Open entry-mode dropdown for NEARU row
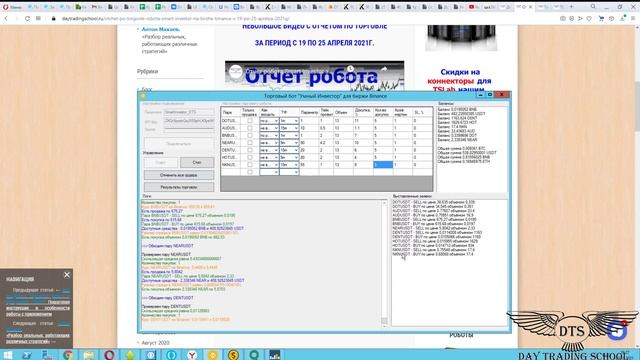Image resolution: width=640 pixels, height=360 pixels. tap(276, 143)
